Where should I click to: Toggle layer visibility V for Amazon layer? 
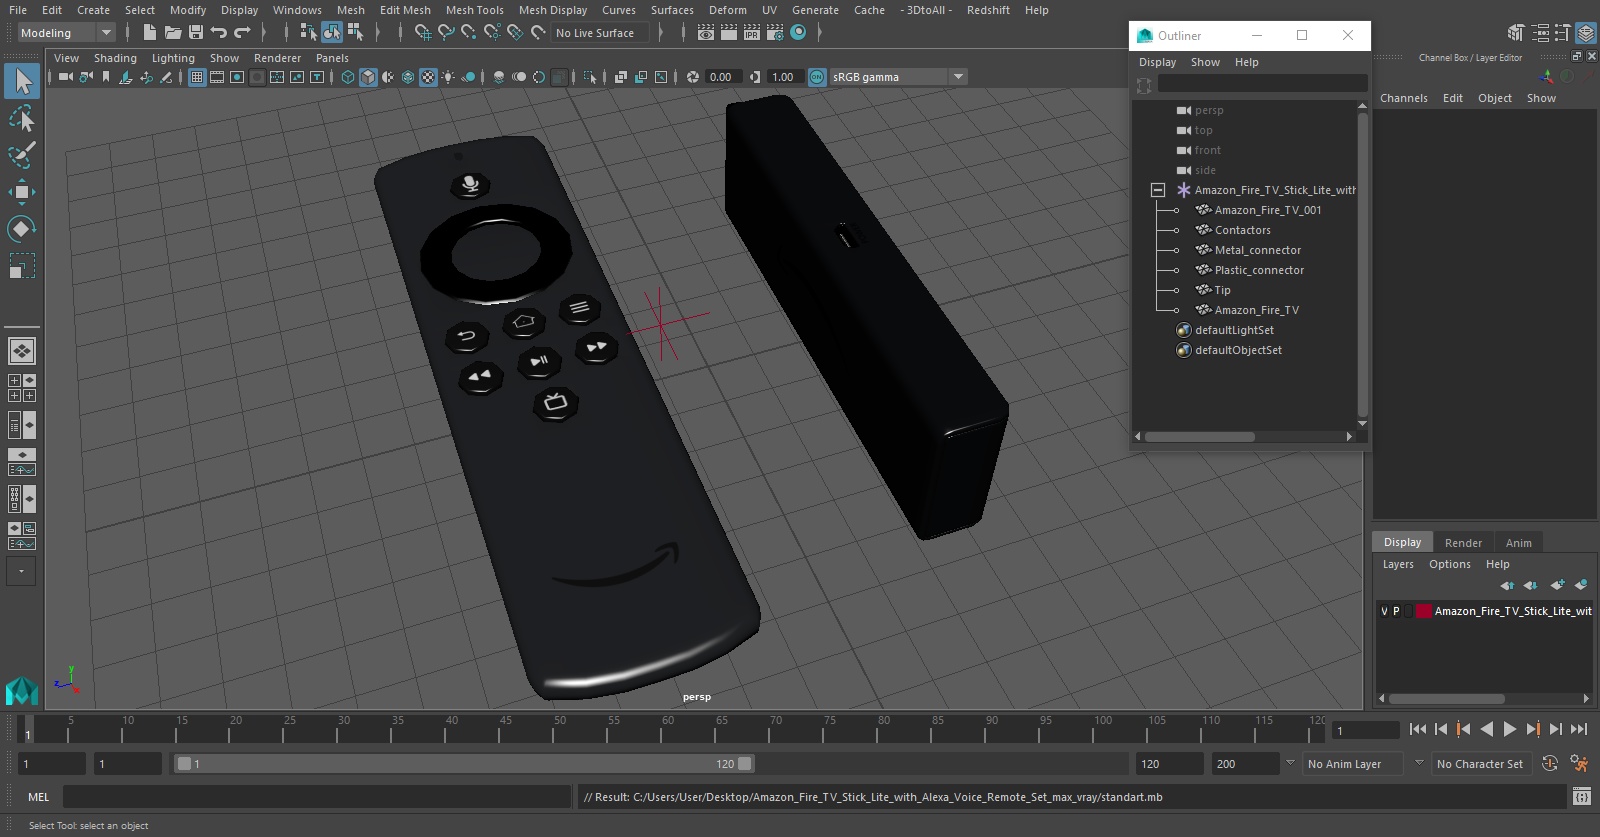point(1384,611)
